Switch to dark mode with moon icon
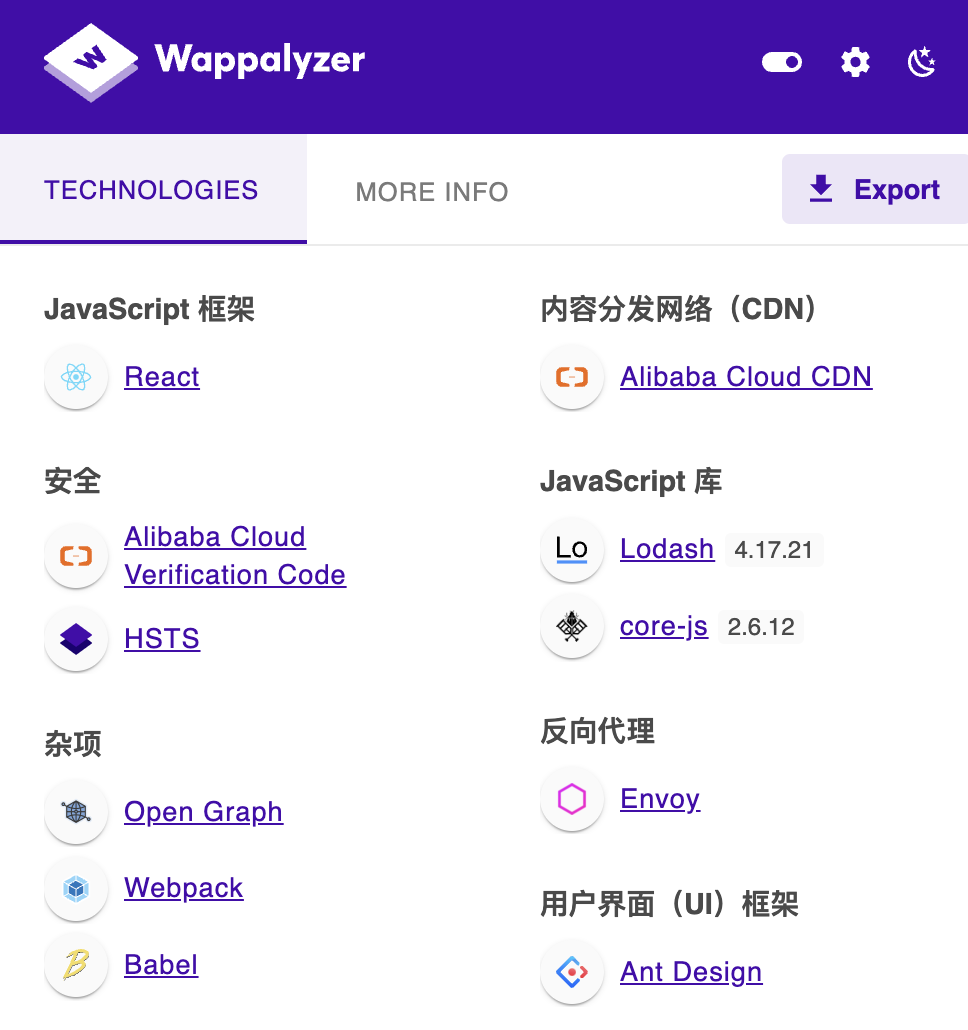968x1030 pixels. click(921, 62)
